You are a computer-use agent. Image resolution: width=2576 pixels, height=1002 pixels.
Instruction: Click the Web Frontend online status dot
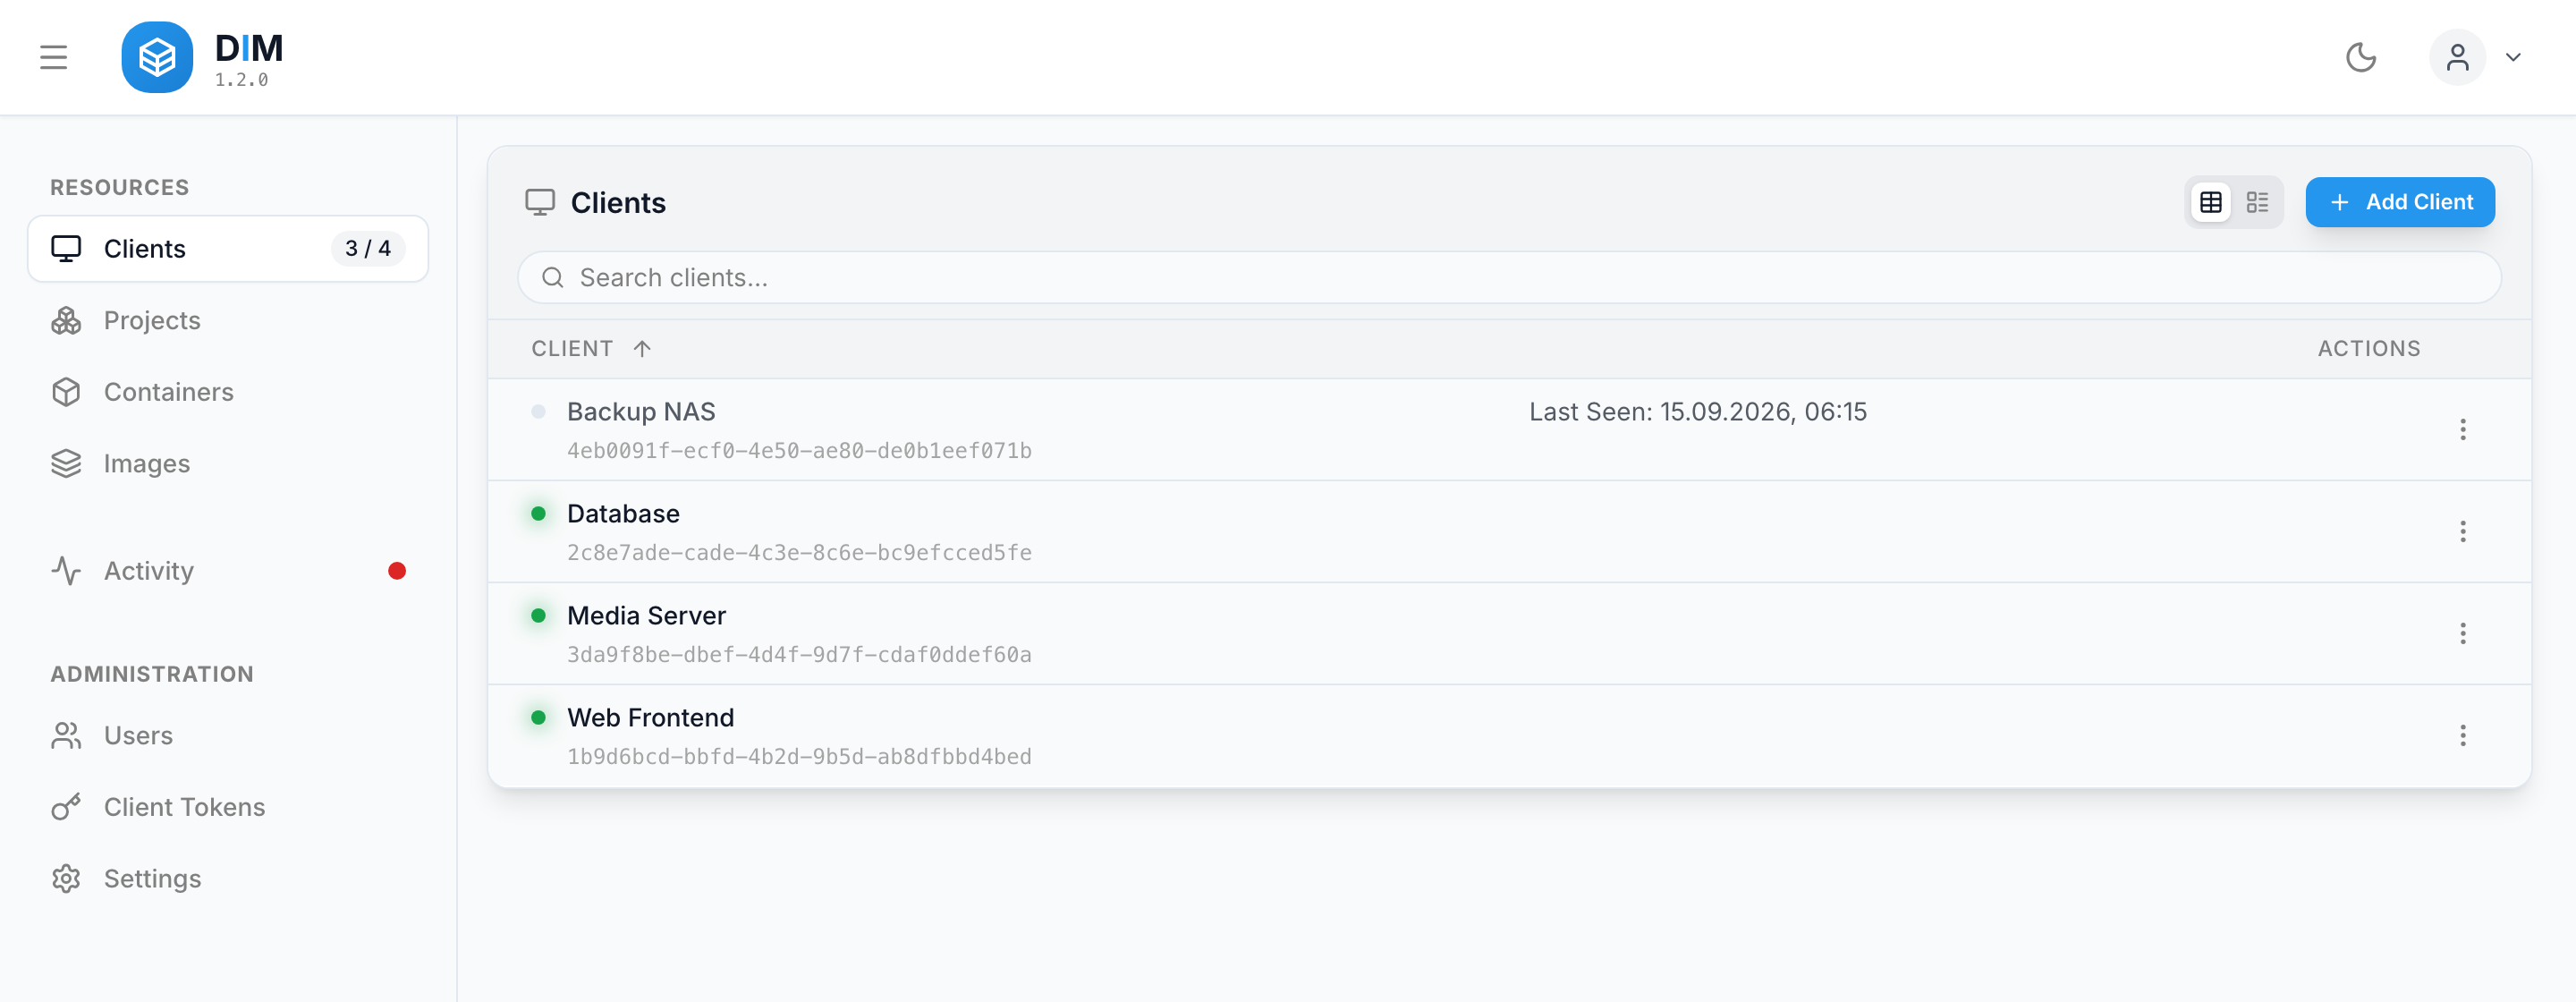[x=538, y=717]
